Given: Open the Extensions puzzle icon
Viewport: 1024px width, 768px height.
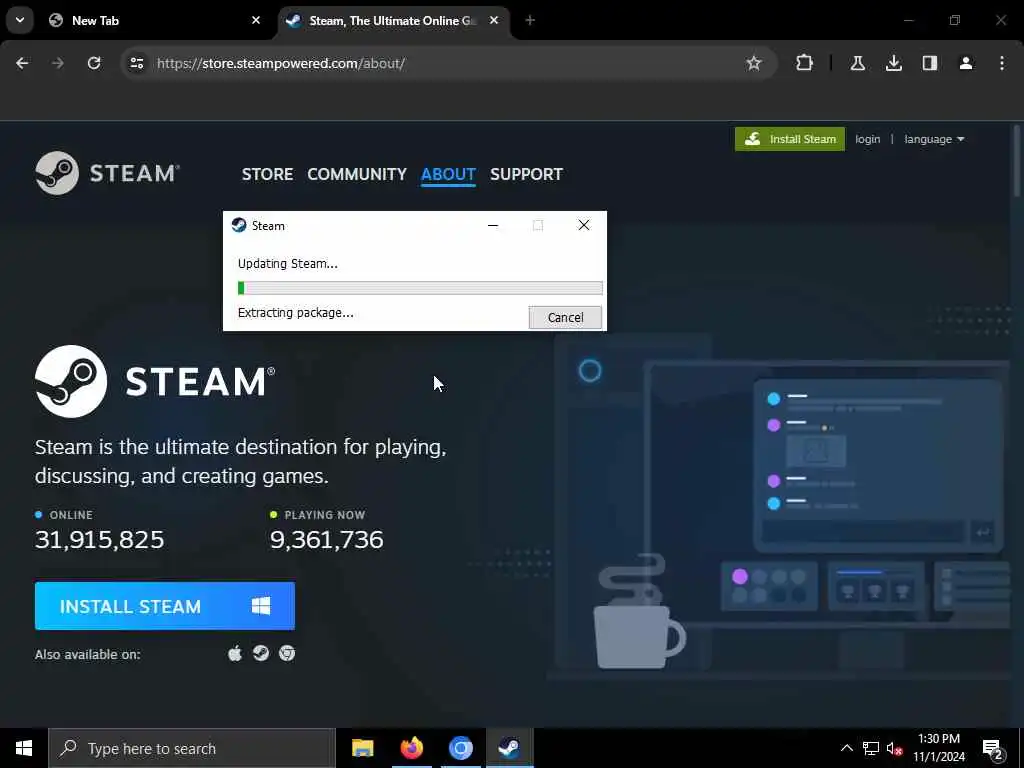Looking at the screenshot, I should pos(805,63).
